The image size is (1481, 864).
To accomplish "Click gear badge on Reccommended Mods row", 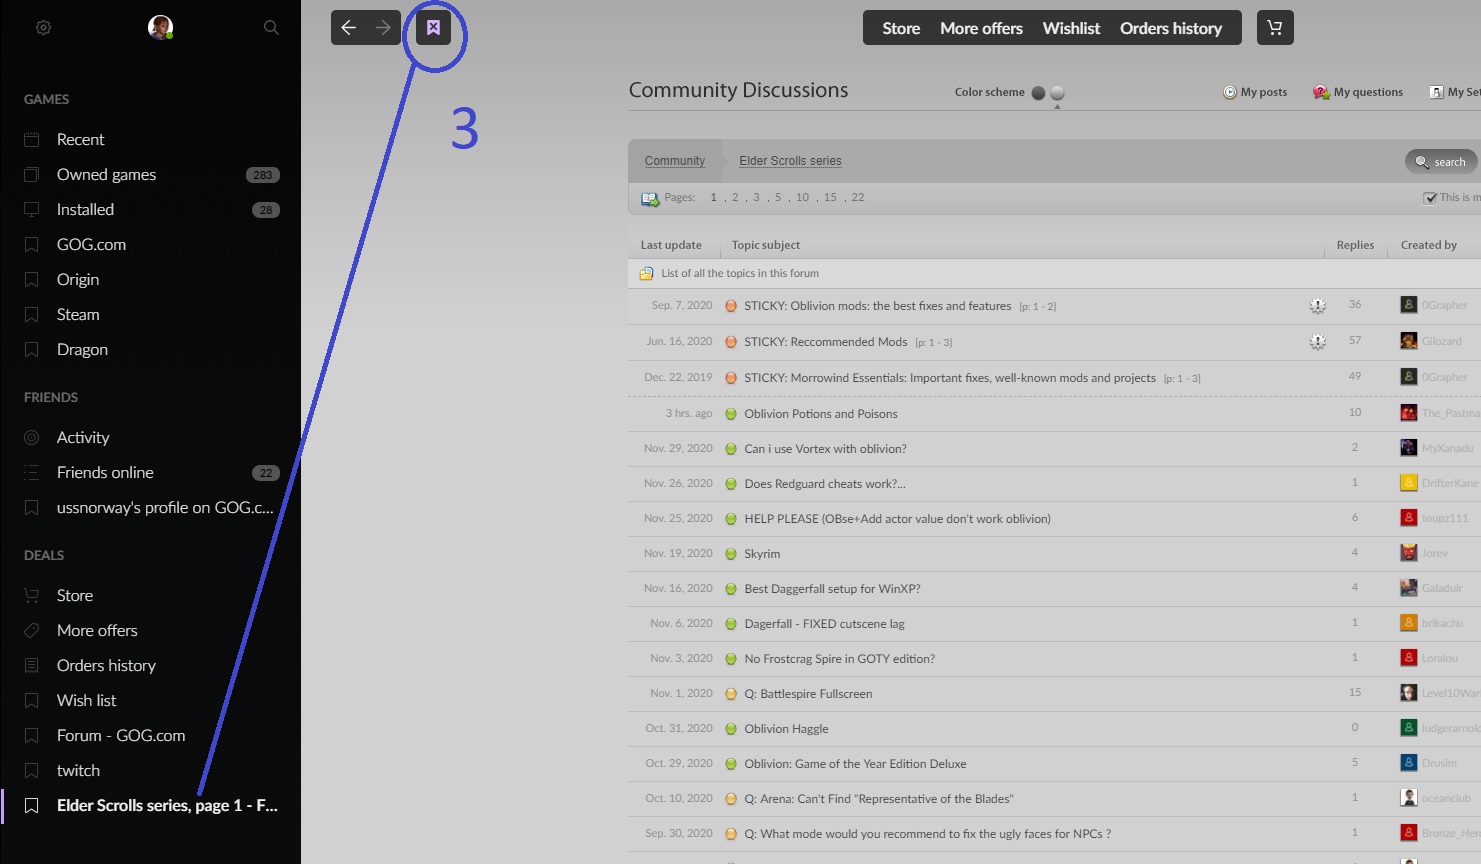I will [x=1318, y=342].
